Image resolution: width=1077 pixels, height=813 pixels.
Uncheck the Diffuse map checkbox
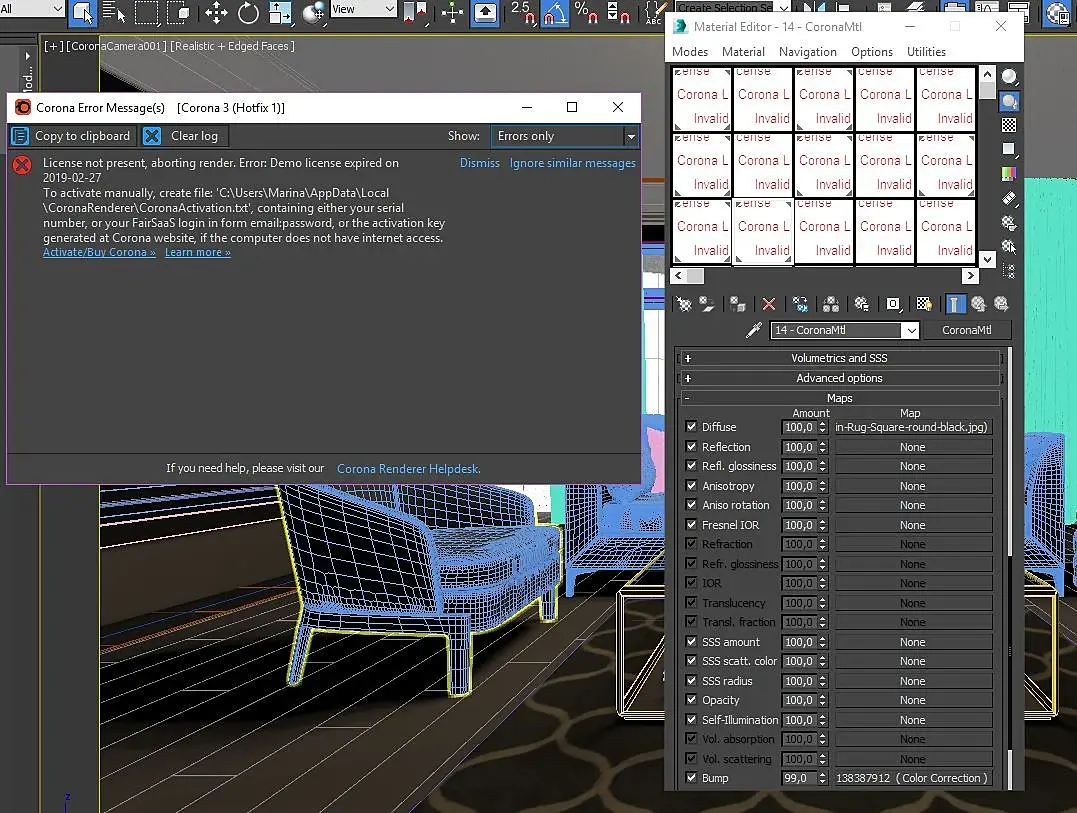(691, 427)
